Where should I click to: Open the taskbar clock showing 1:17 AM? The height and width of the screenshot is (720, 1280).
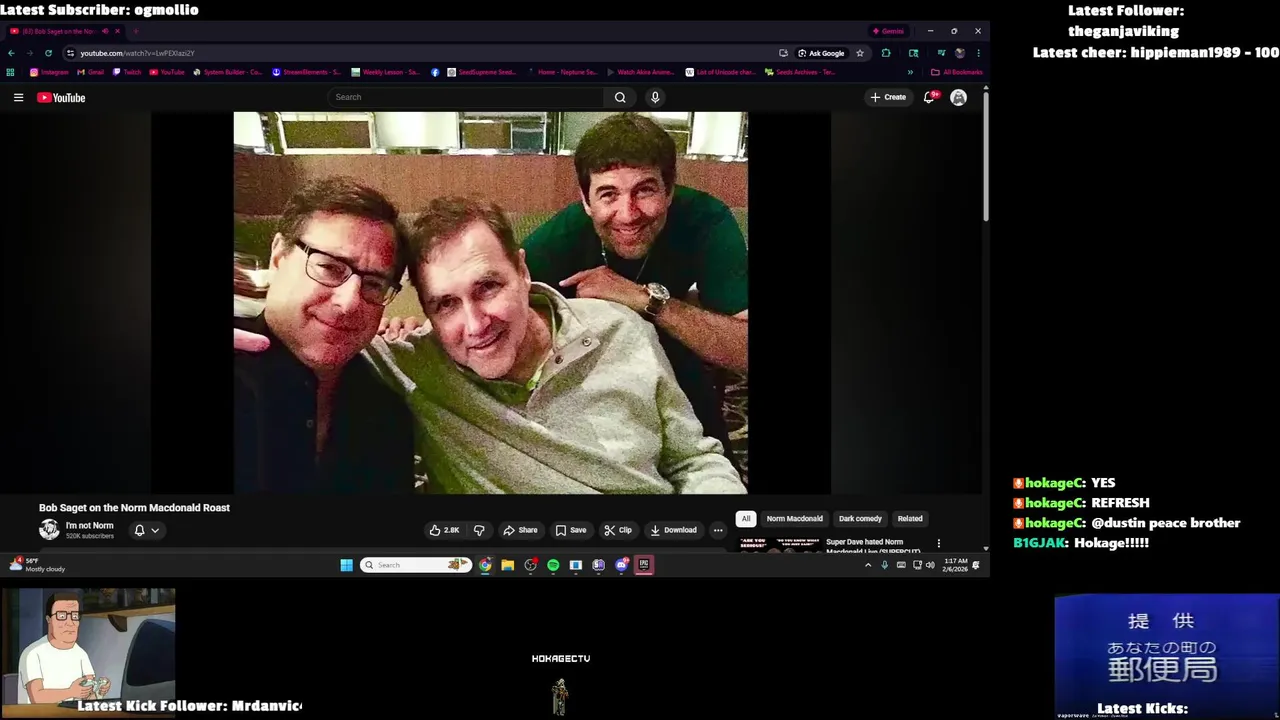[956, 565]
